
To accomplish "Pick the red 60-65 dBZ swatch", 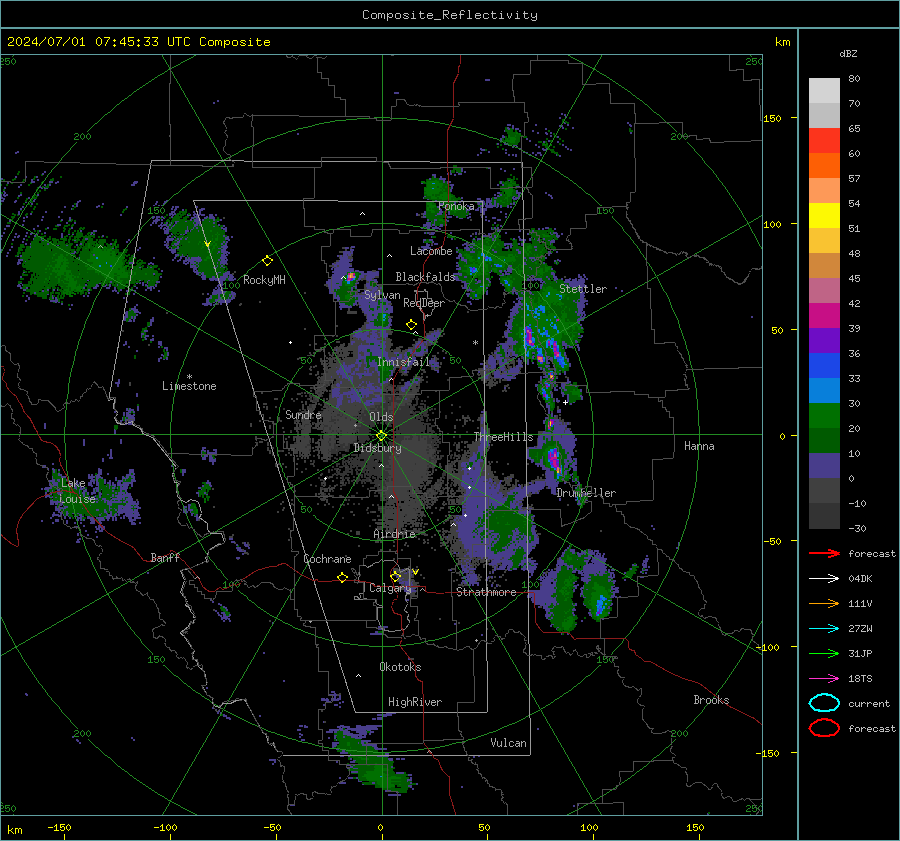I will 824,141.
